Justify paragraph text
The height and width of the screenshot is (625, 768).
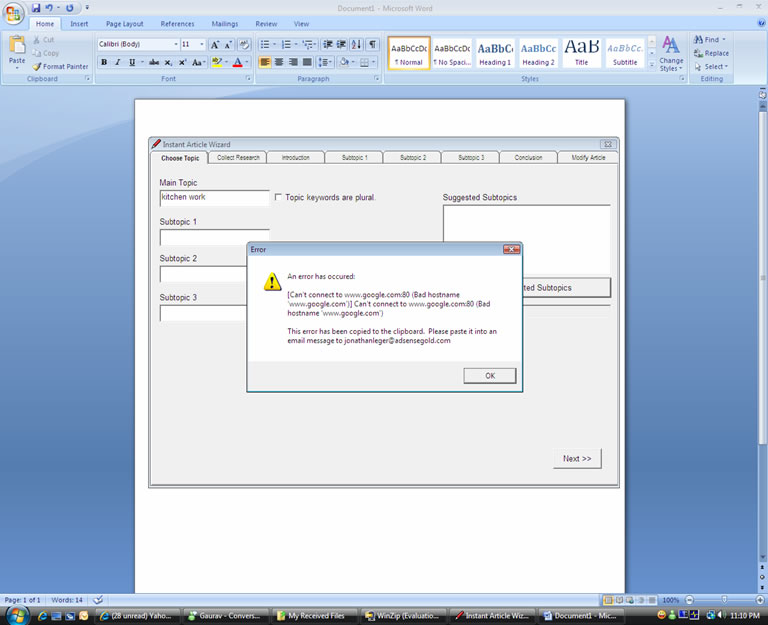307,62
